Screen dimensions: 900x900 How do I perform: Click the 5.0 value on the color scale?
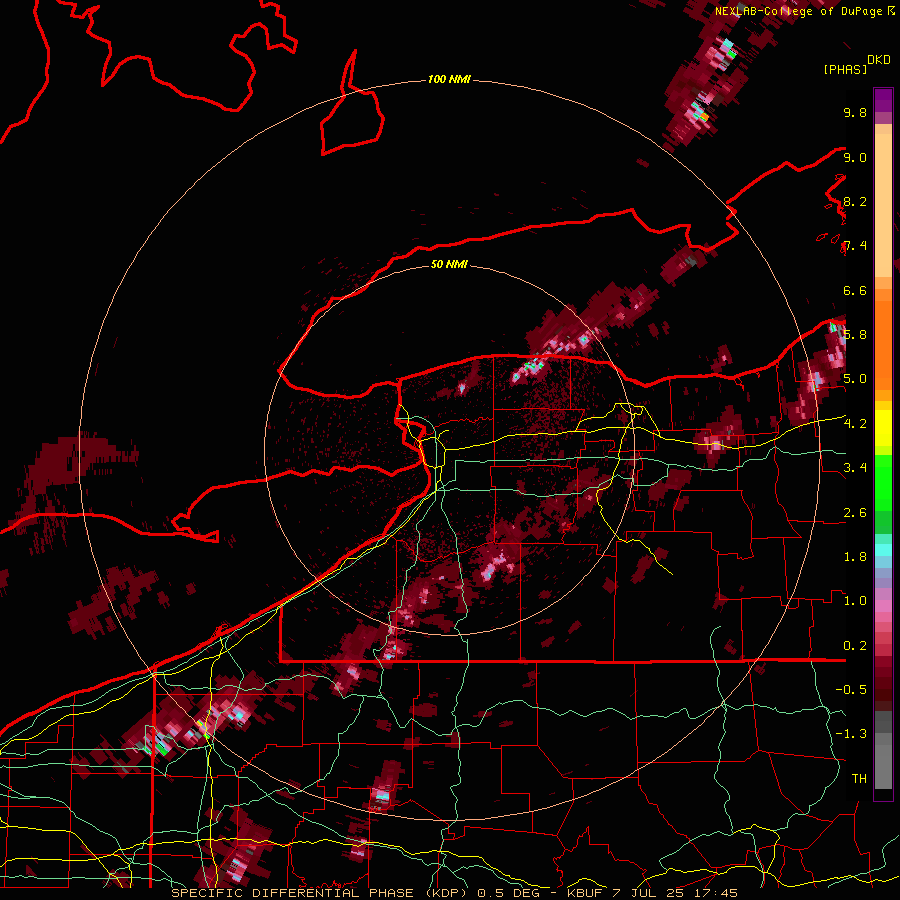click(855, 379)
